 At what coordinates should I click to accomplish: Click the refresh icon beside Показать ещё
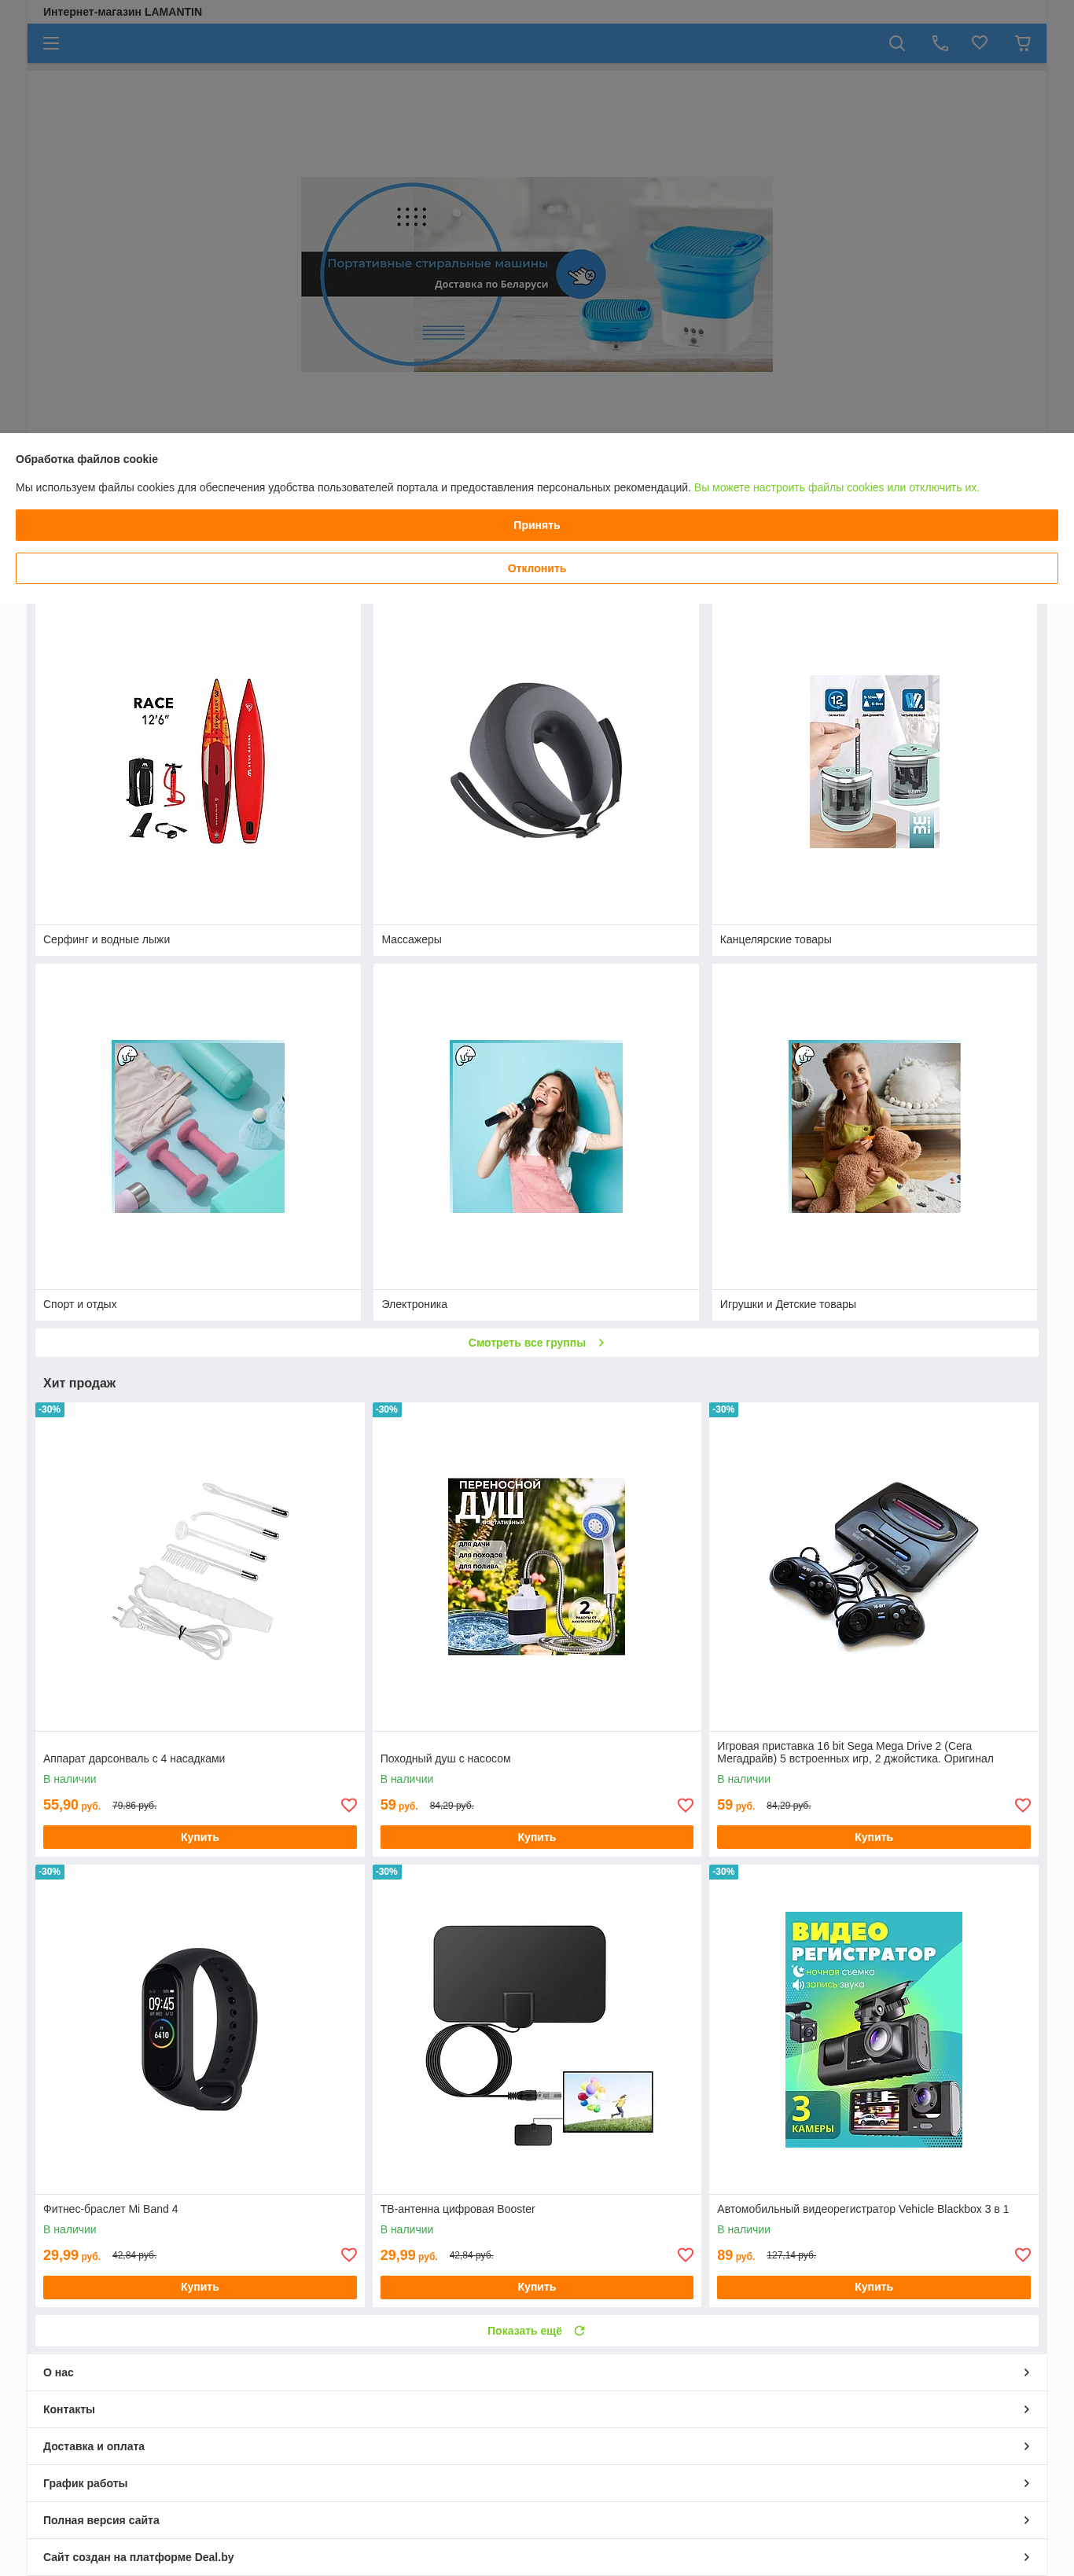(x=579, y=2331)
